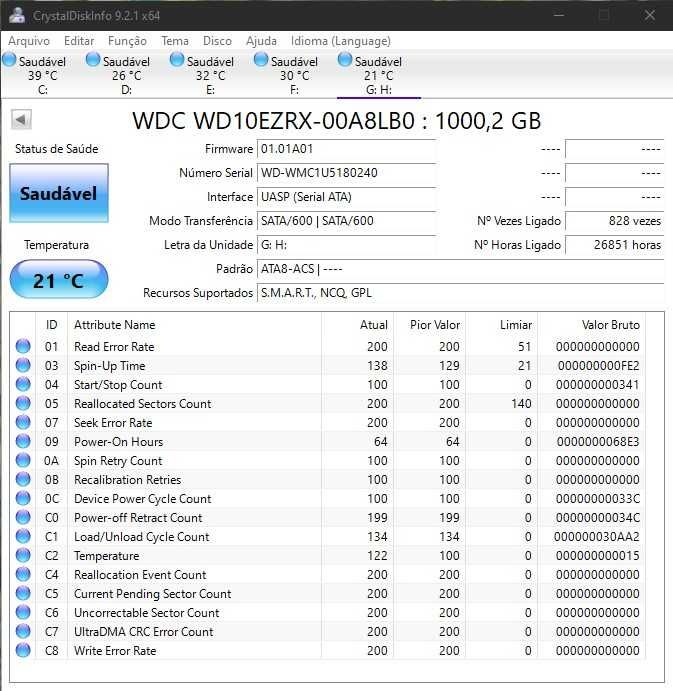Select the Power-On Hours attribute name
Viewport: 673px width, 691px height.
pos(119,442)
